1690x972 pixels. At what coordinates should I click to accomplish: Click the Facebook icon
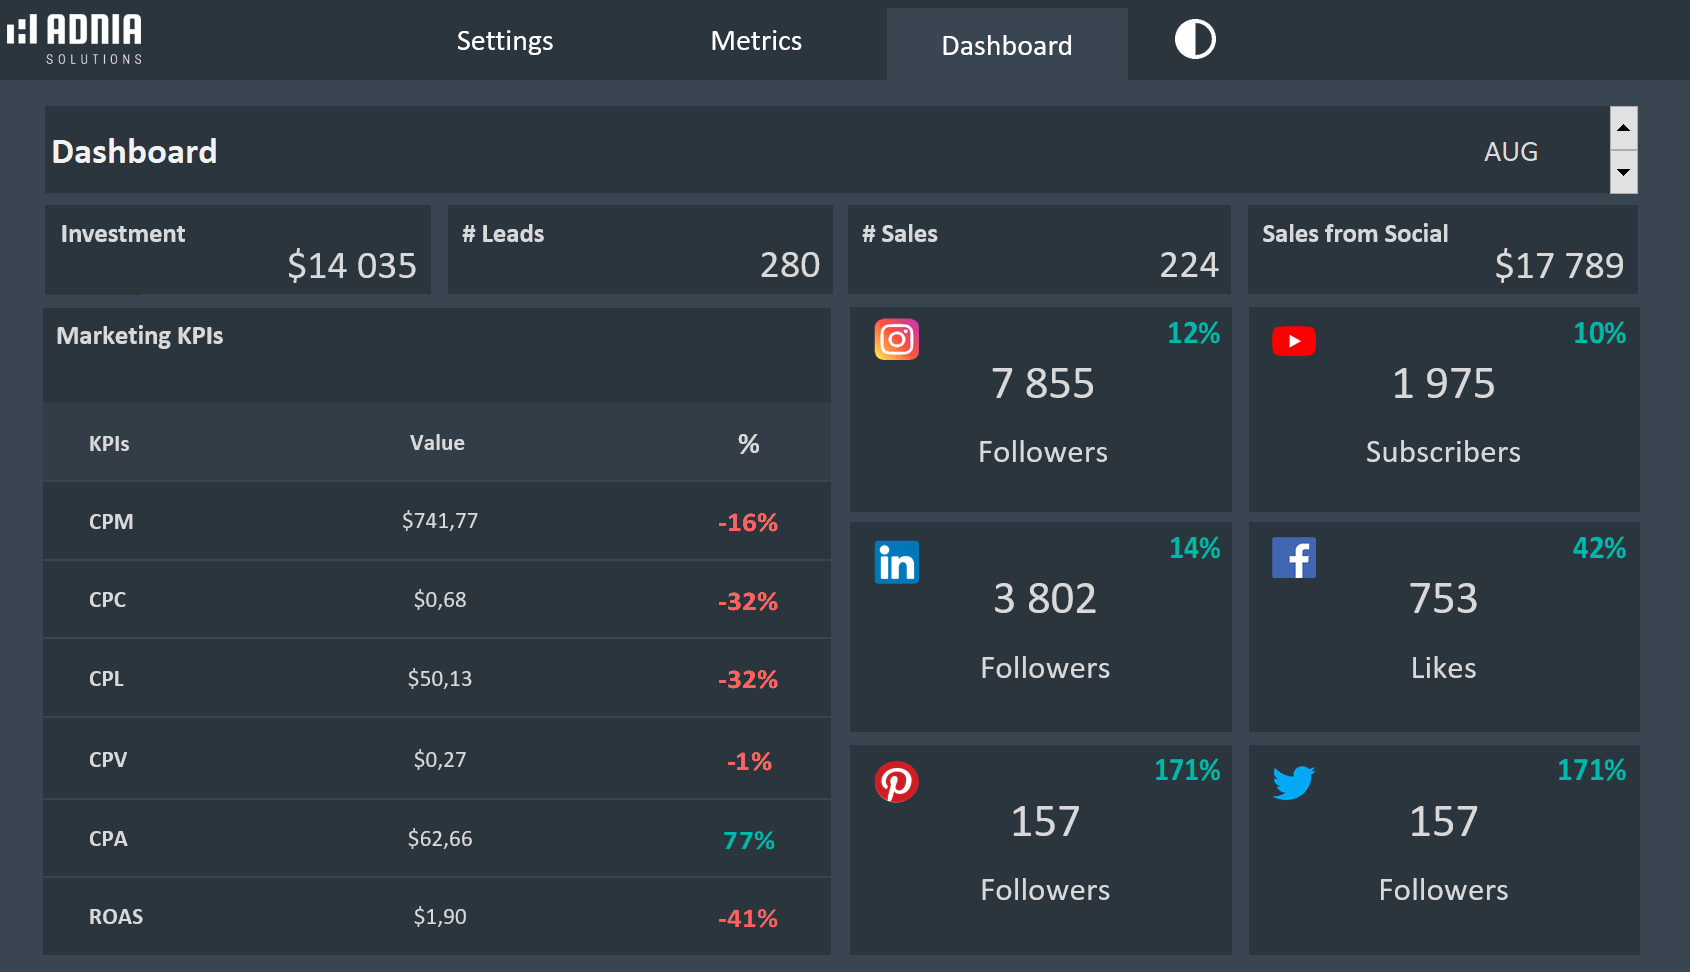pos(1293,558)
